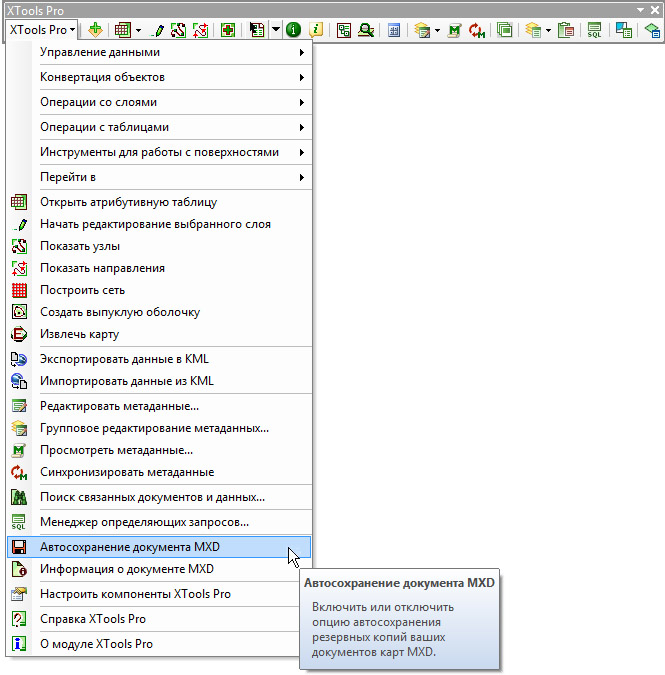
Task: Select 'Синхронизировать метаданные' menu entry
Action: (159, 472)
